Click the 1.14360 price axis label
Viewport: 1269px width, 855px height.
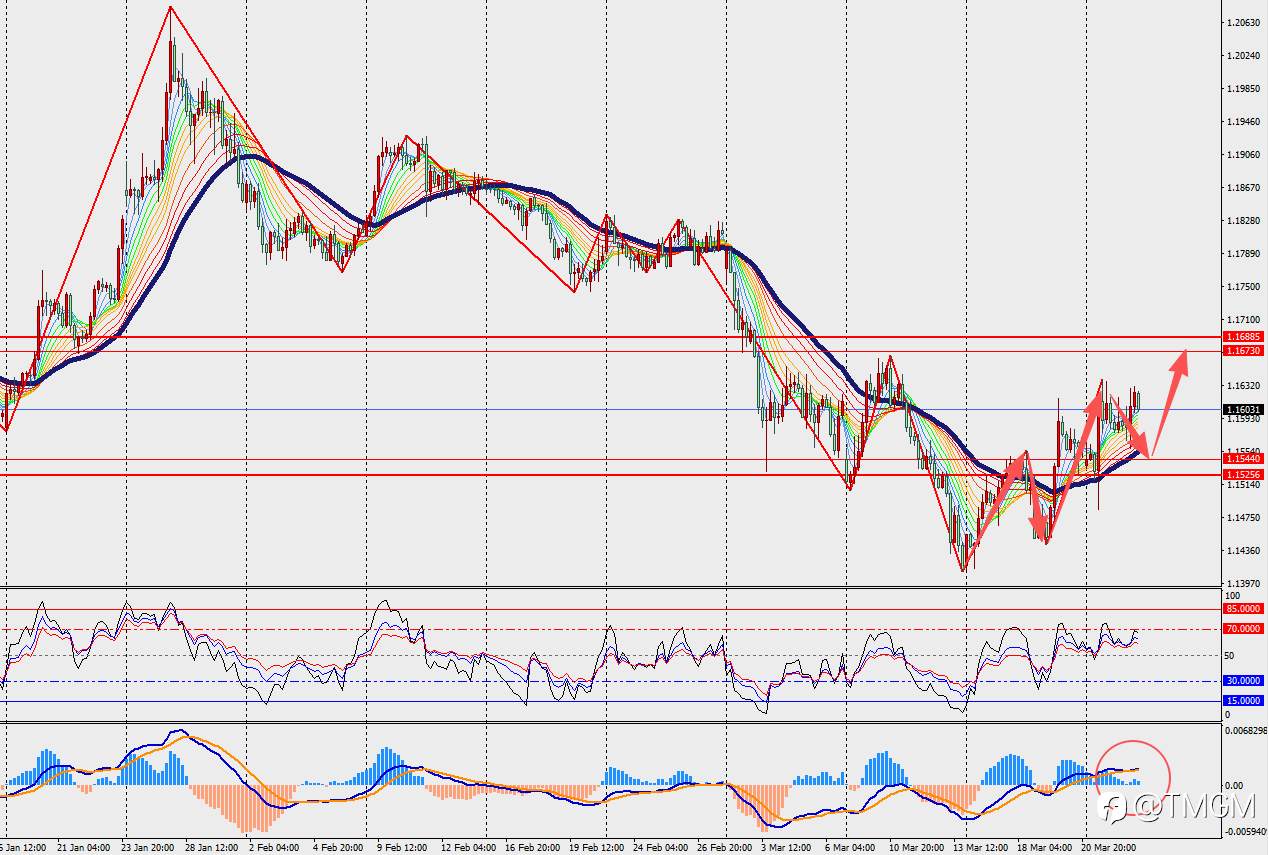coord(1244,551)
